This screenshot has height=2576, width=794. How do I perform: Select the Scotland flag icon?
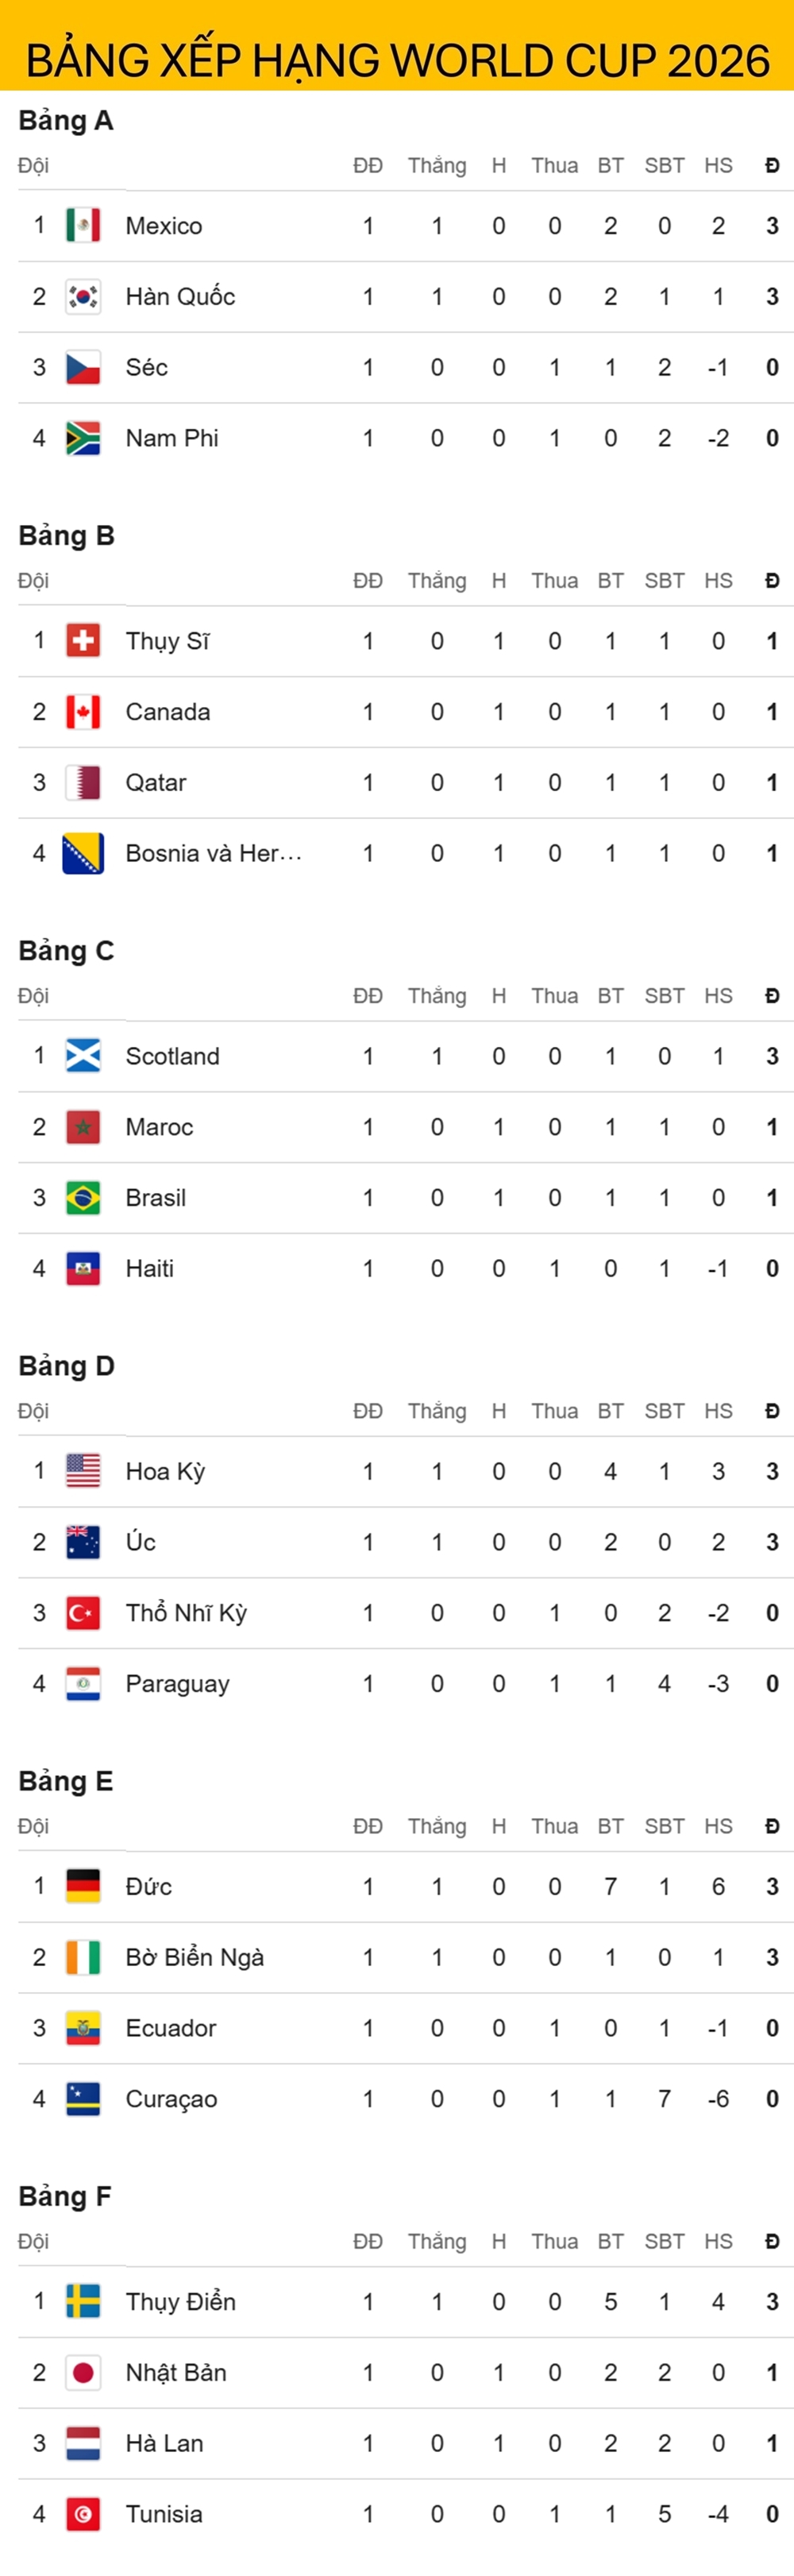[83, 1056]
